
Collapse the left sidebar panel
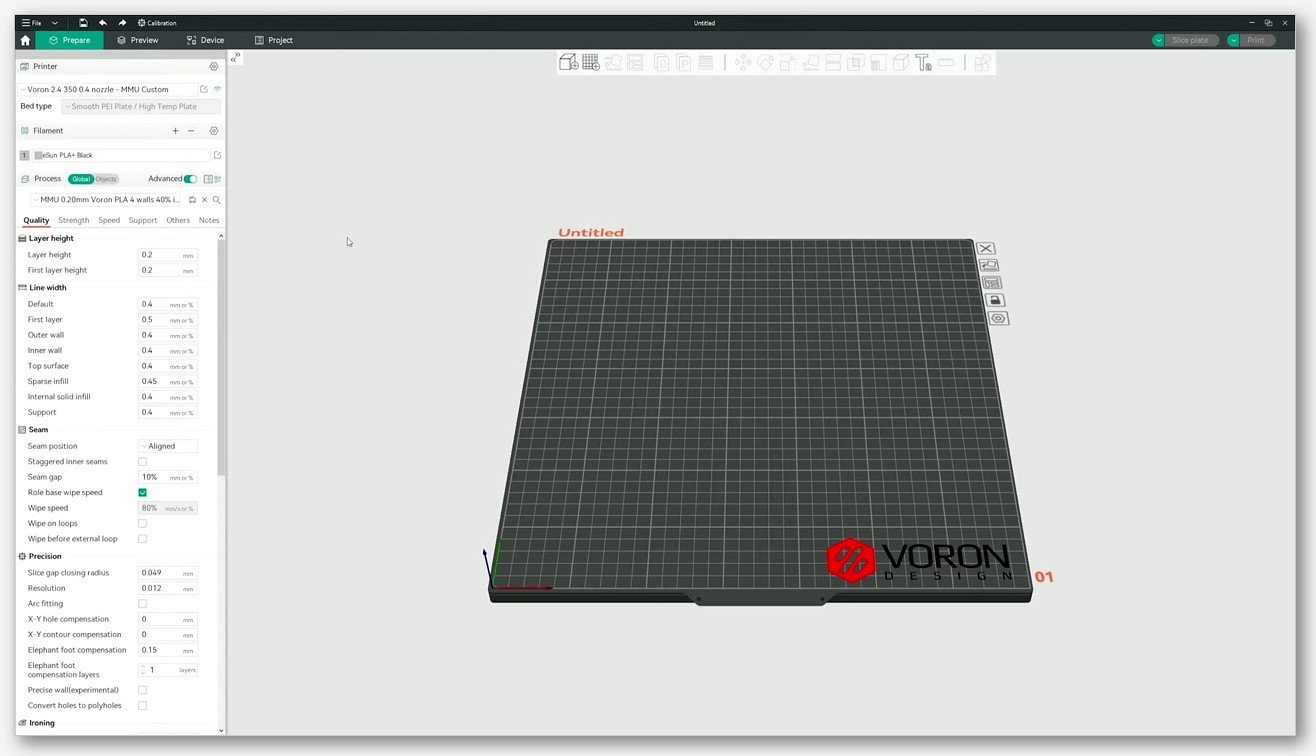pos(236,57)
